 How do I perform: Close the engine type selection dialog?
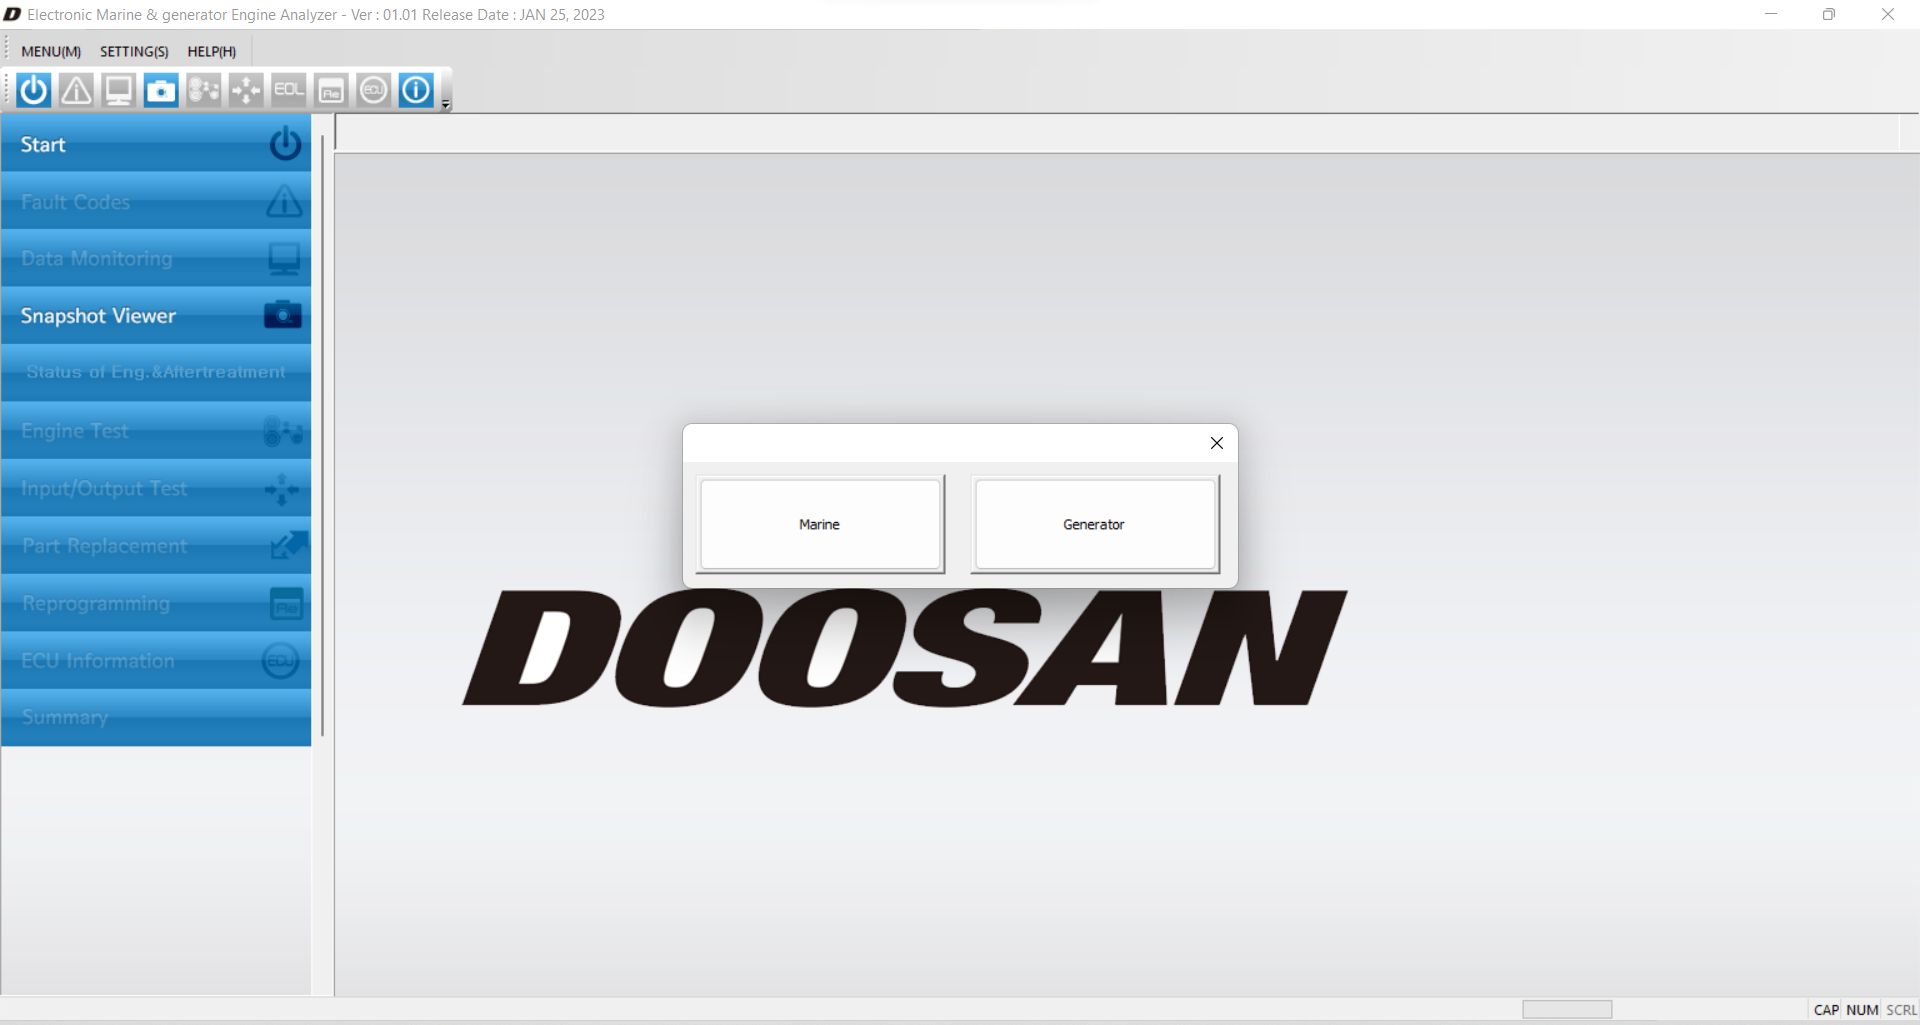[1216, 443]
